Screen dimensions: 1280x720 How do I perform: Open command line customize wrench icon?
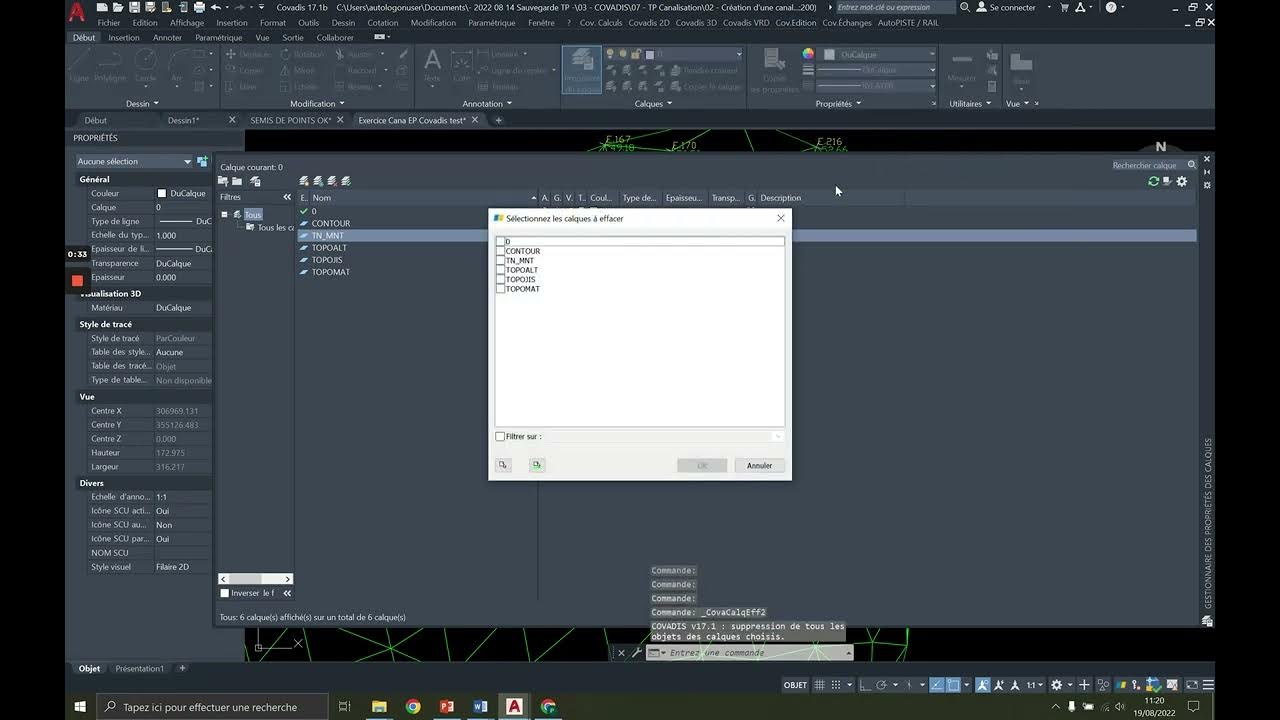click(636, 653)
